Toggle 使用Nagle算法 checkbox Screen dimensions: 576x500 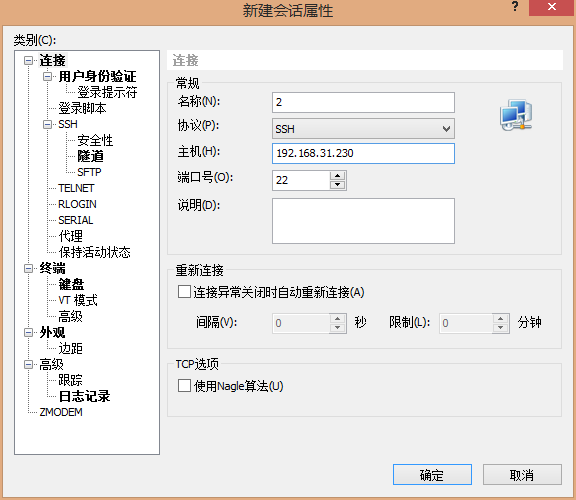184,386
